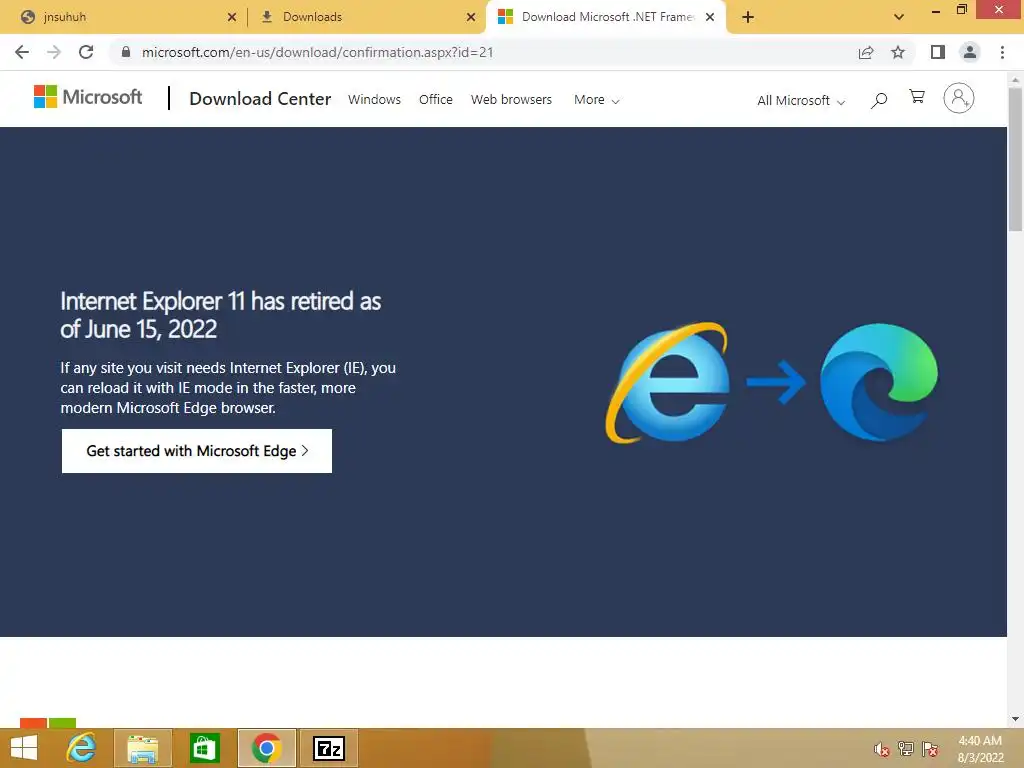1024x768 pixels.
Task: Open the shopping cart icon
Action: pyautogui.click(x=917, y=97)
